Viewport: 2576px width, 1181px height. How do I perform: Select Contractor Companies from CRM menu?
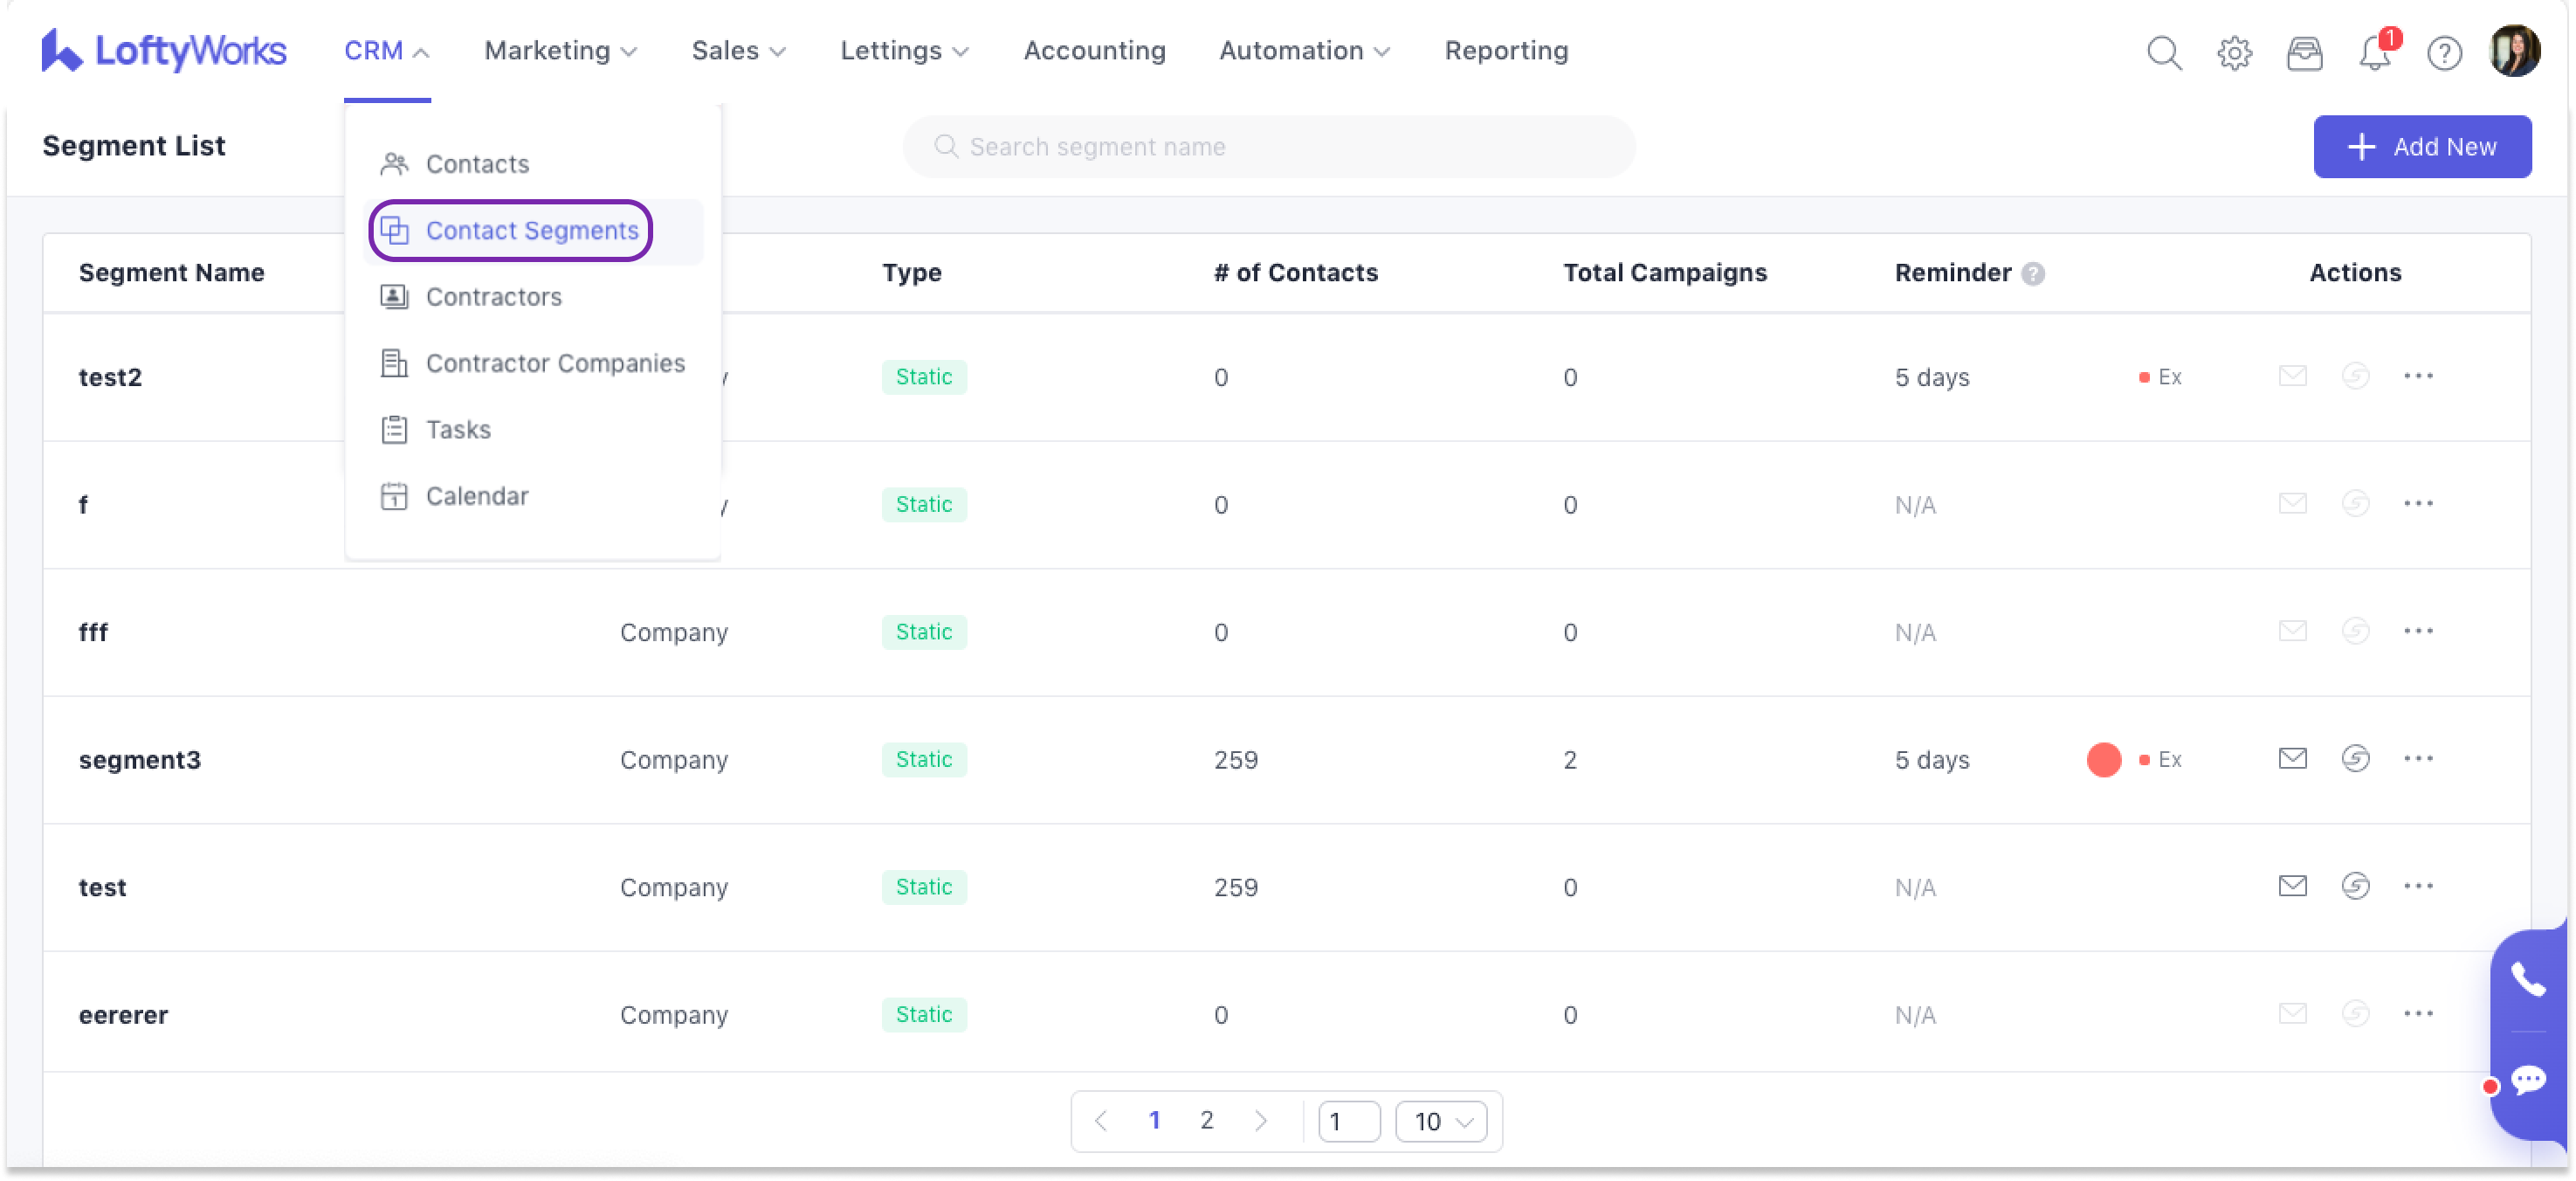(555, 363)
